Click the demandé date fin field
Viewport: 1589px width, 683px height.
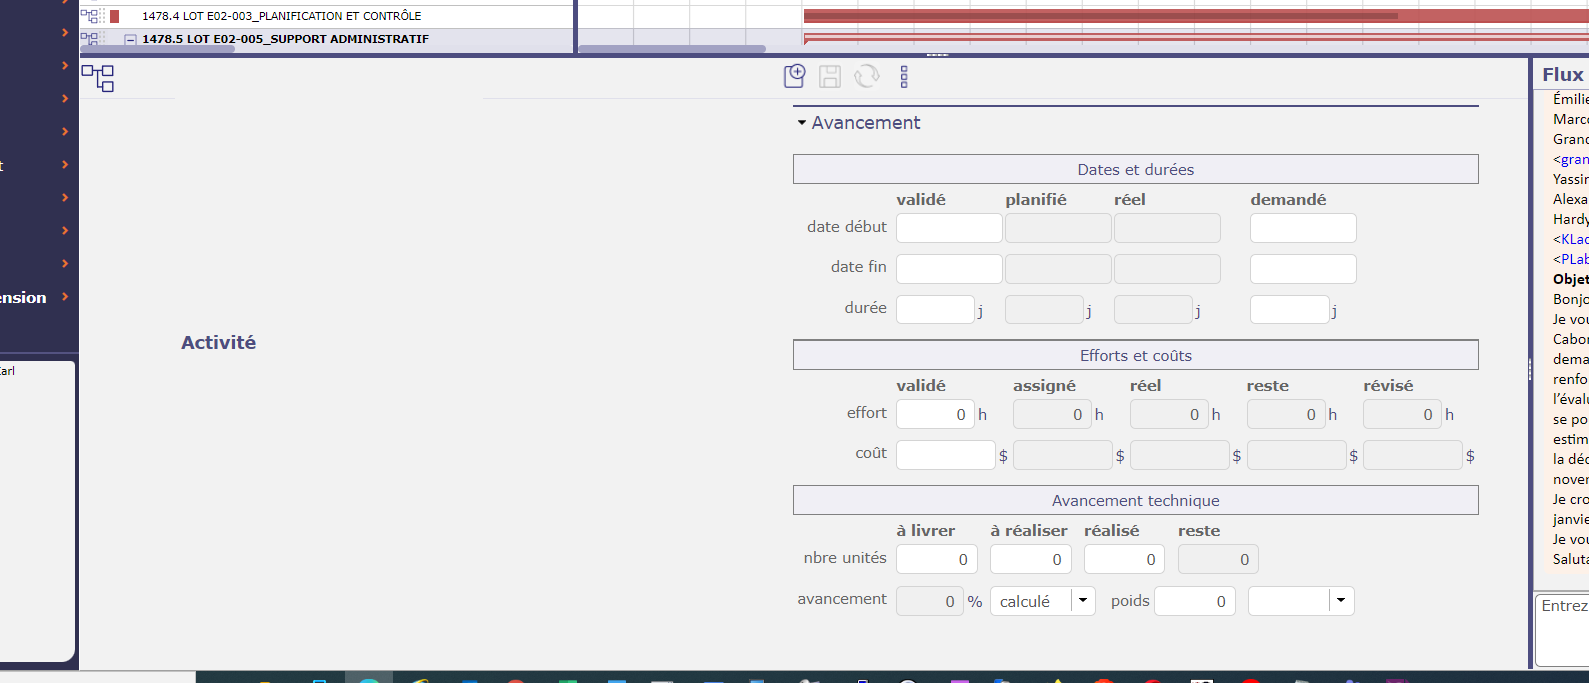[x=1303, y=269]
